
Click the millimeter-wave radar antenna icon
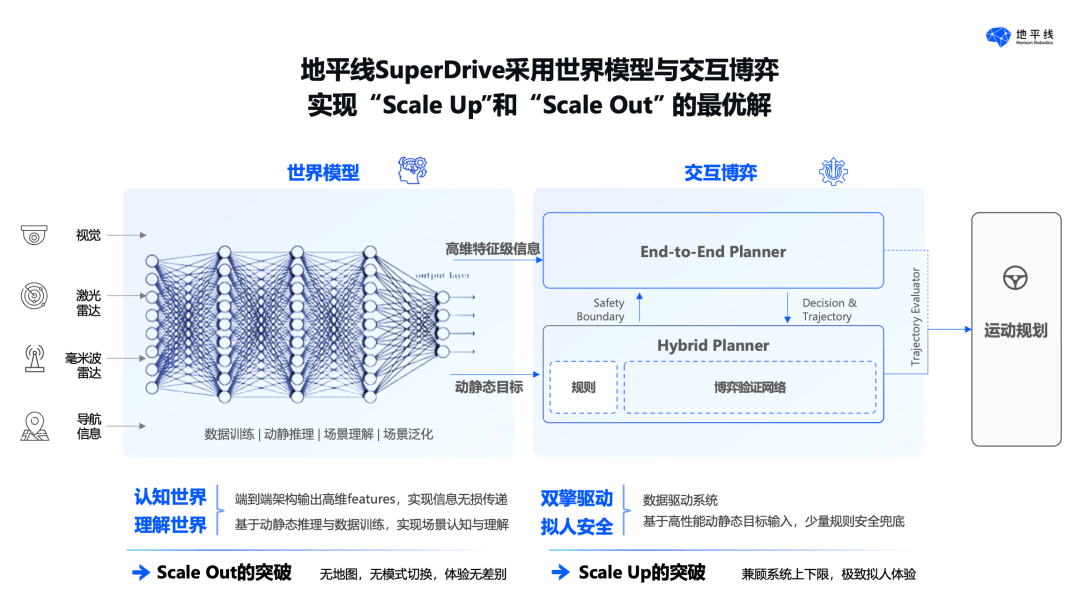tap(34, 358)
